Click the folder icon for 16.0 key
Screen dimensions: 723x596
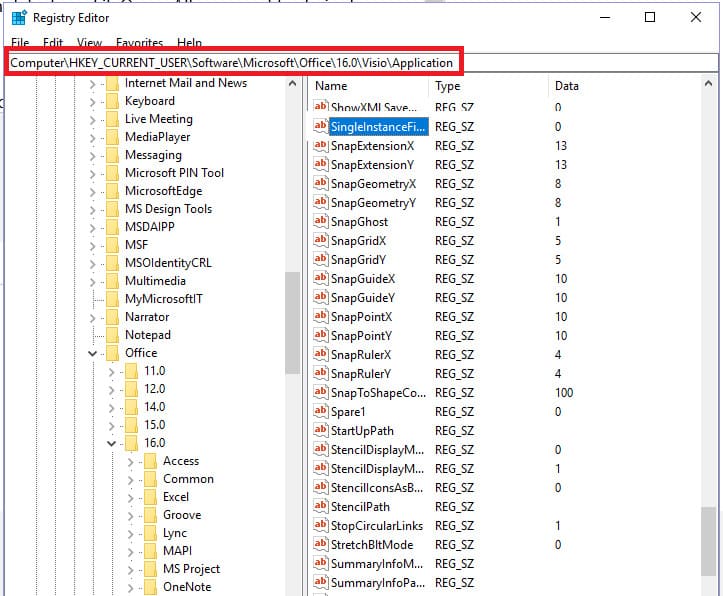point(131,443)
